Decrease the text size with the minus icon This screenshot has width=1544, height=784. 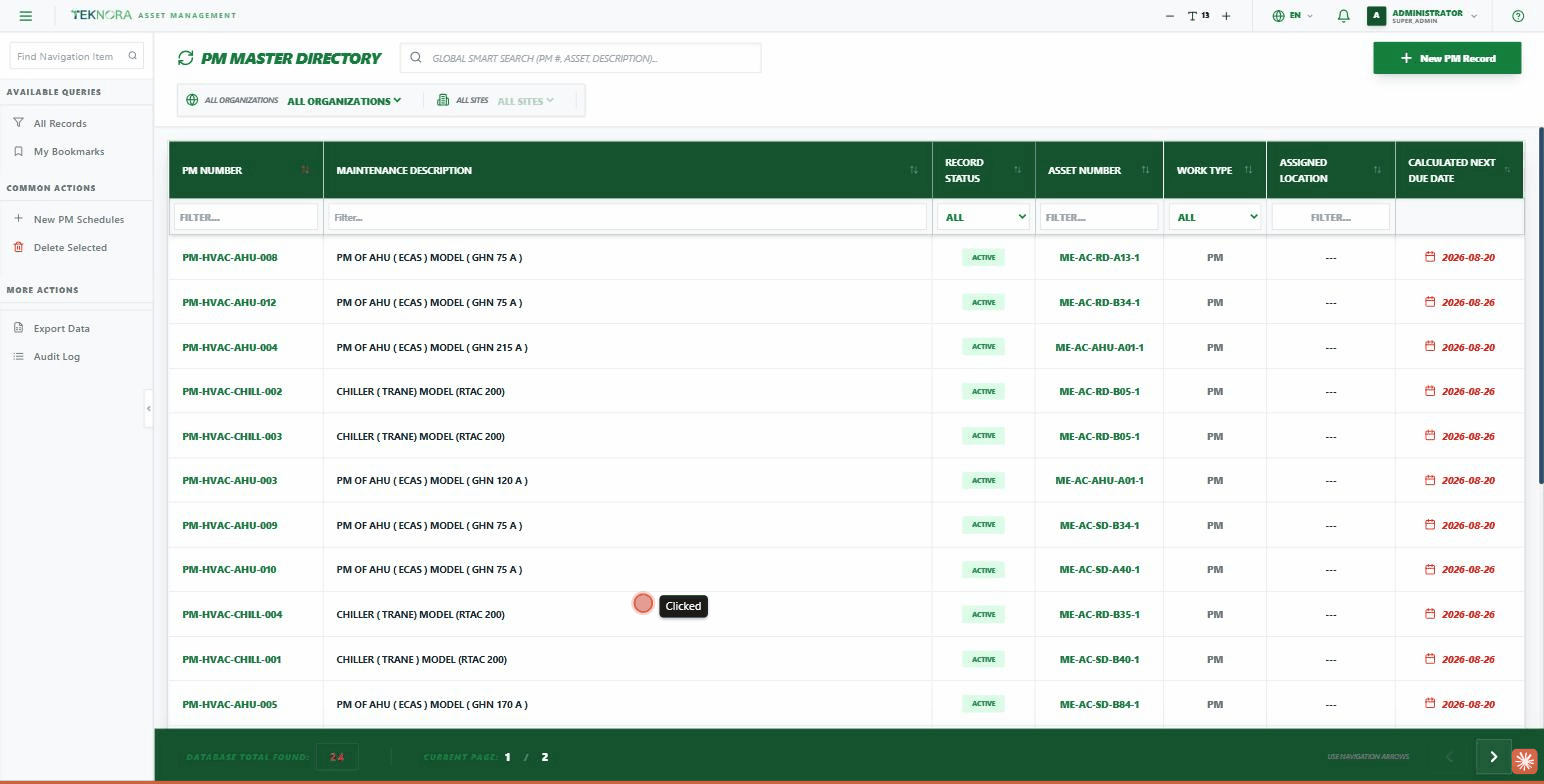1170,16
